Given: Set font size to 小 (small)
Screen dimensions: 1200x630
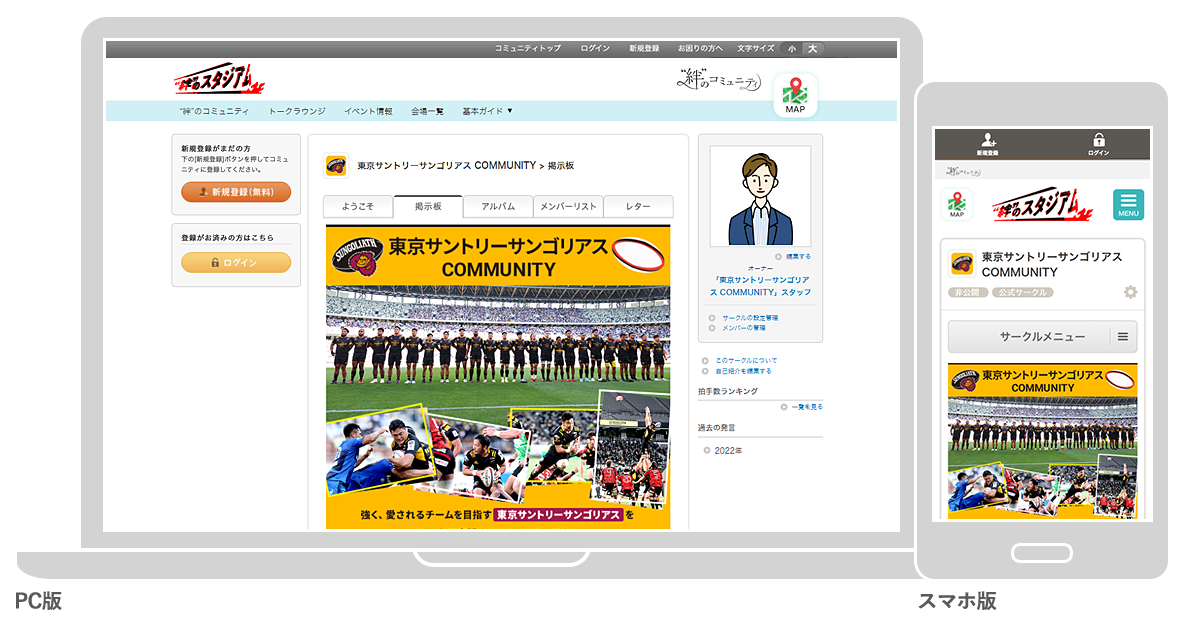Looking at the screenshot, I should [791, 48].
